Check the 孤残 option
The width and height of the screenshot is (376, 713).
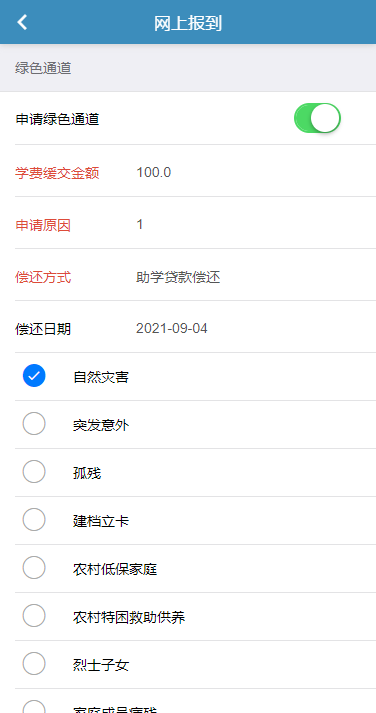[x=34, y=472]
